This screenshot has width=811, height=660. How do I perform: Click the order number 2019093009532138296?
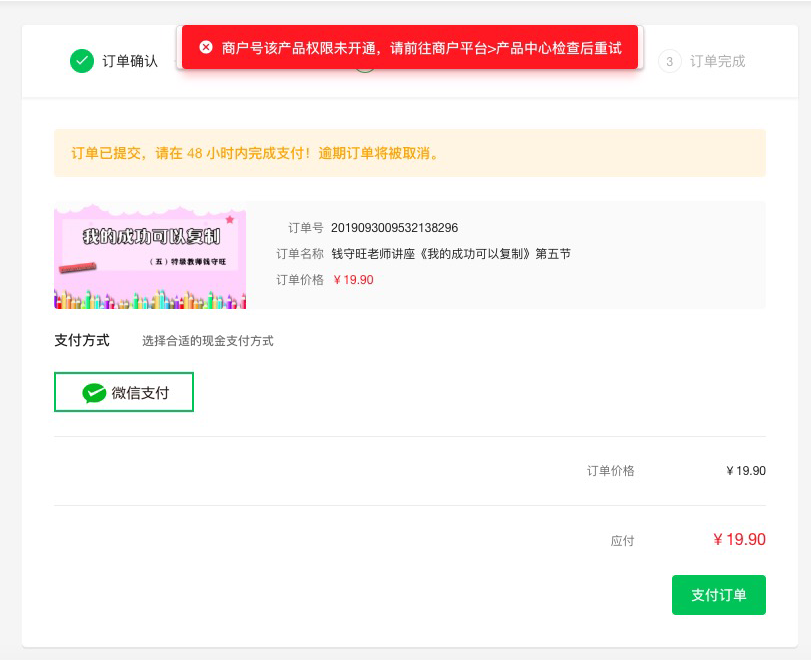(394, 228)
